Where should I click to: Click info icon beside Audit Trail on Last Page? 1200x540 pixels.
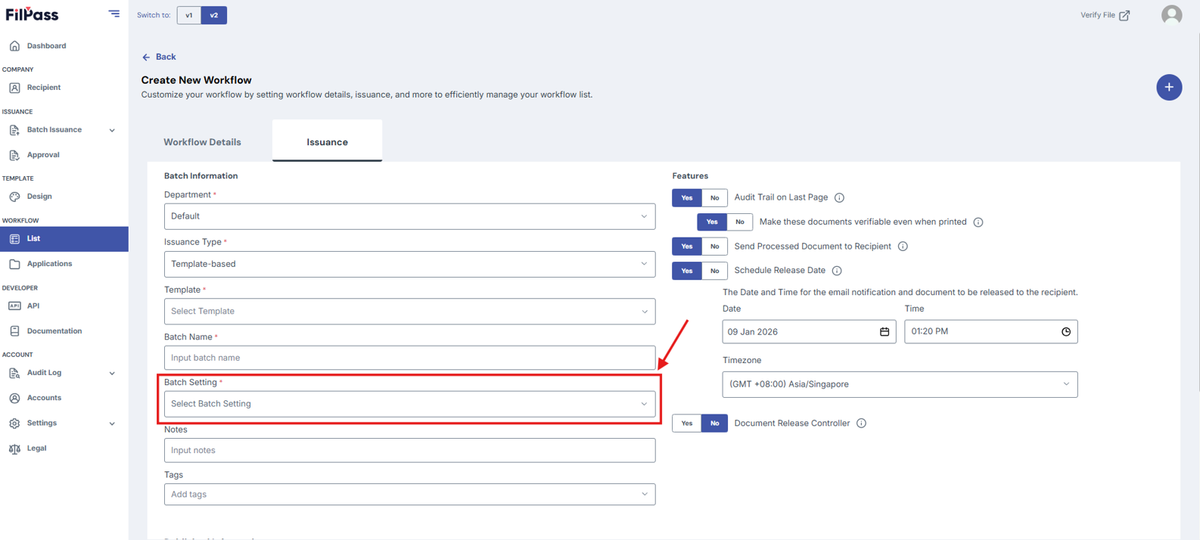(x=840, y=198)
